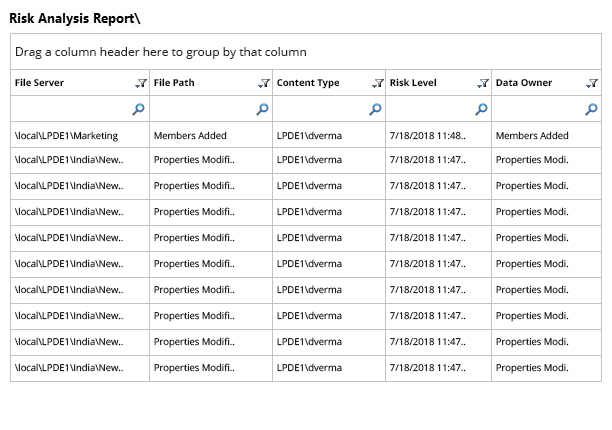The width and height of the screenshot is (612, 430).
Task: Click the group-by panel drag area text
Action: tap(160, 52)
